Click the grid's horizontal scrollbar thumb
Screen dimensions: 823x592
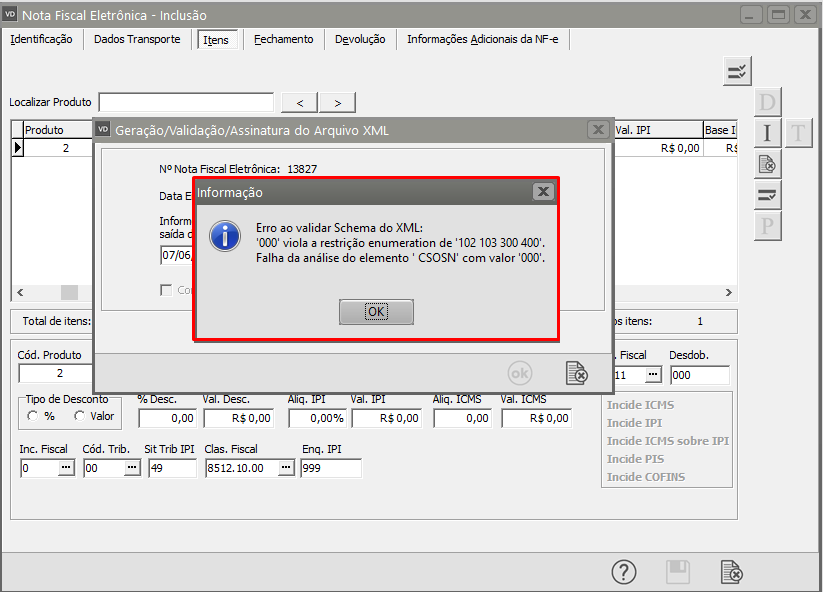69,292
